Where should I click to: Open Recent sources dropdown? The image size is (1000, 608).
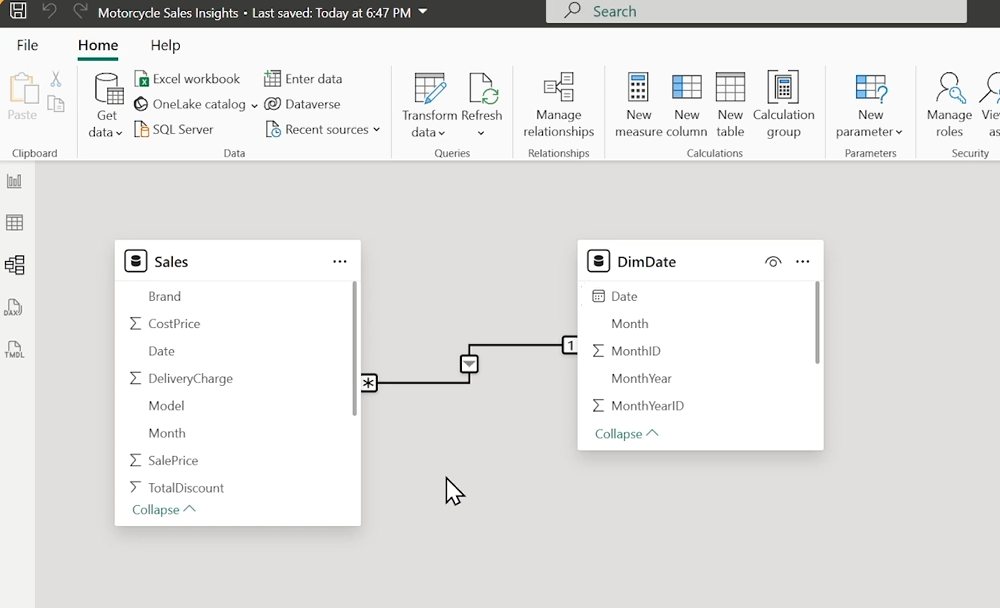tap(323, 129)
